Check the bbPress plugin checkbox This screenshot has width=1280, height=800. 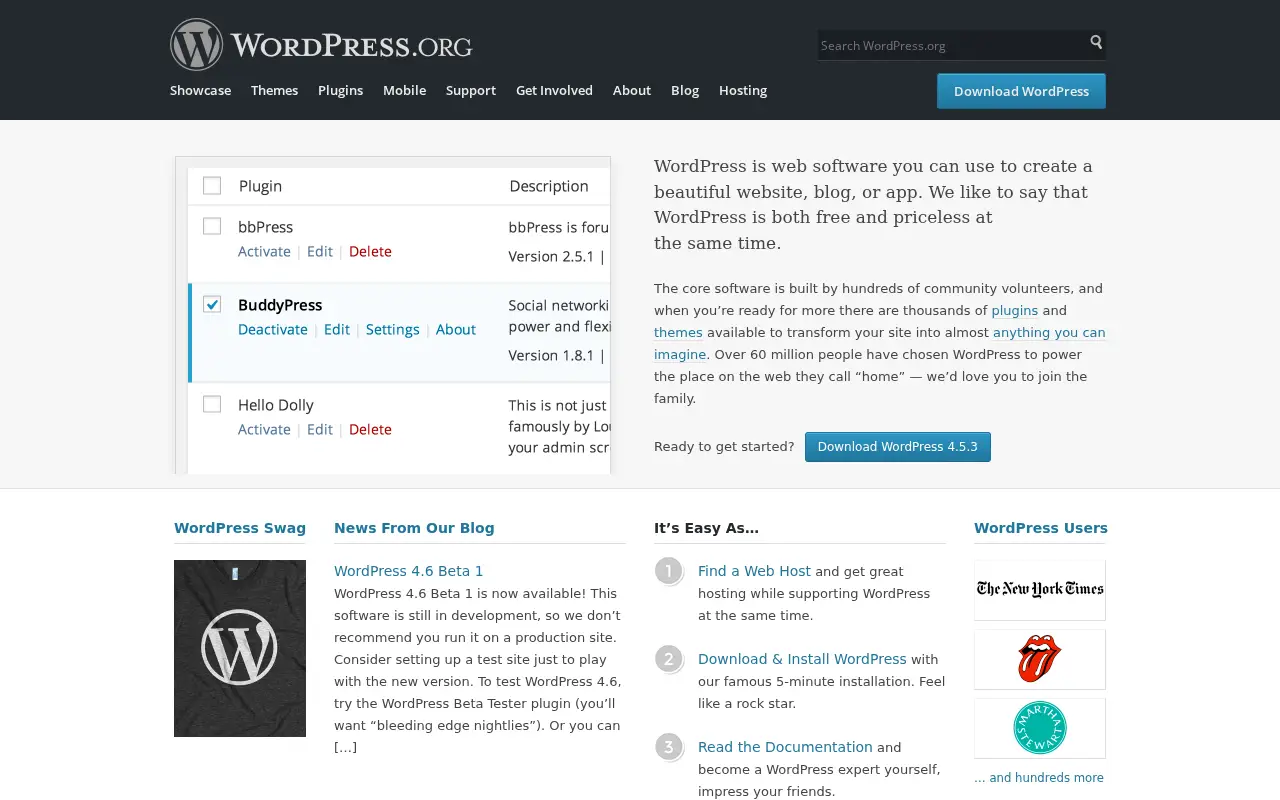(x=212, y=226)
